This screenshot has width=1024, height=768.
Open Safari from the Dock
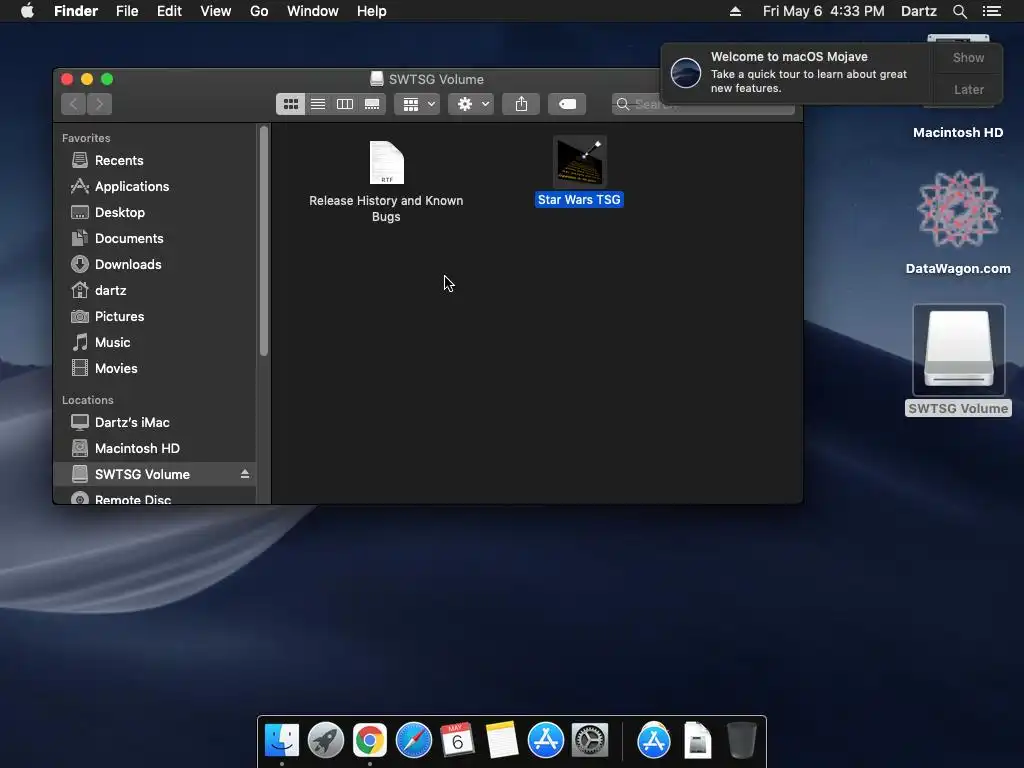(413, 741)
